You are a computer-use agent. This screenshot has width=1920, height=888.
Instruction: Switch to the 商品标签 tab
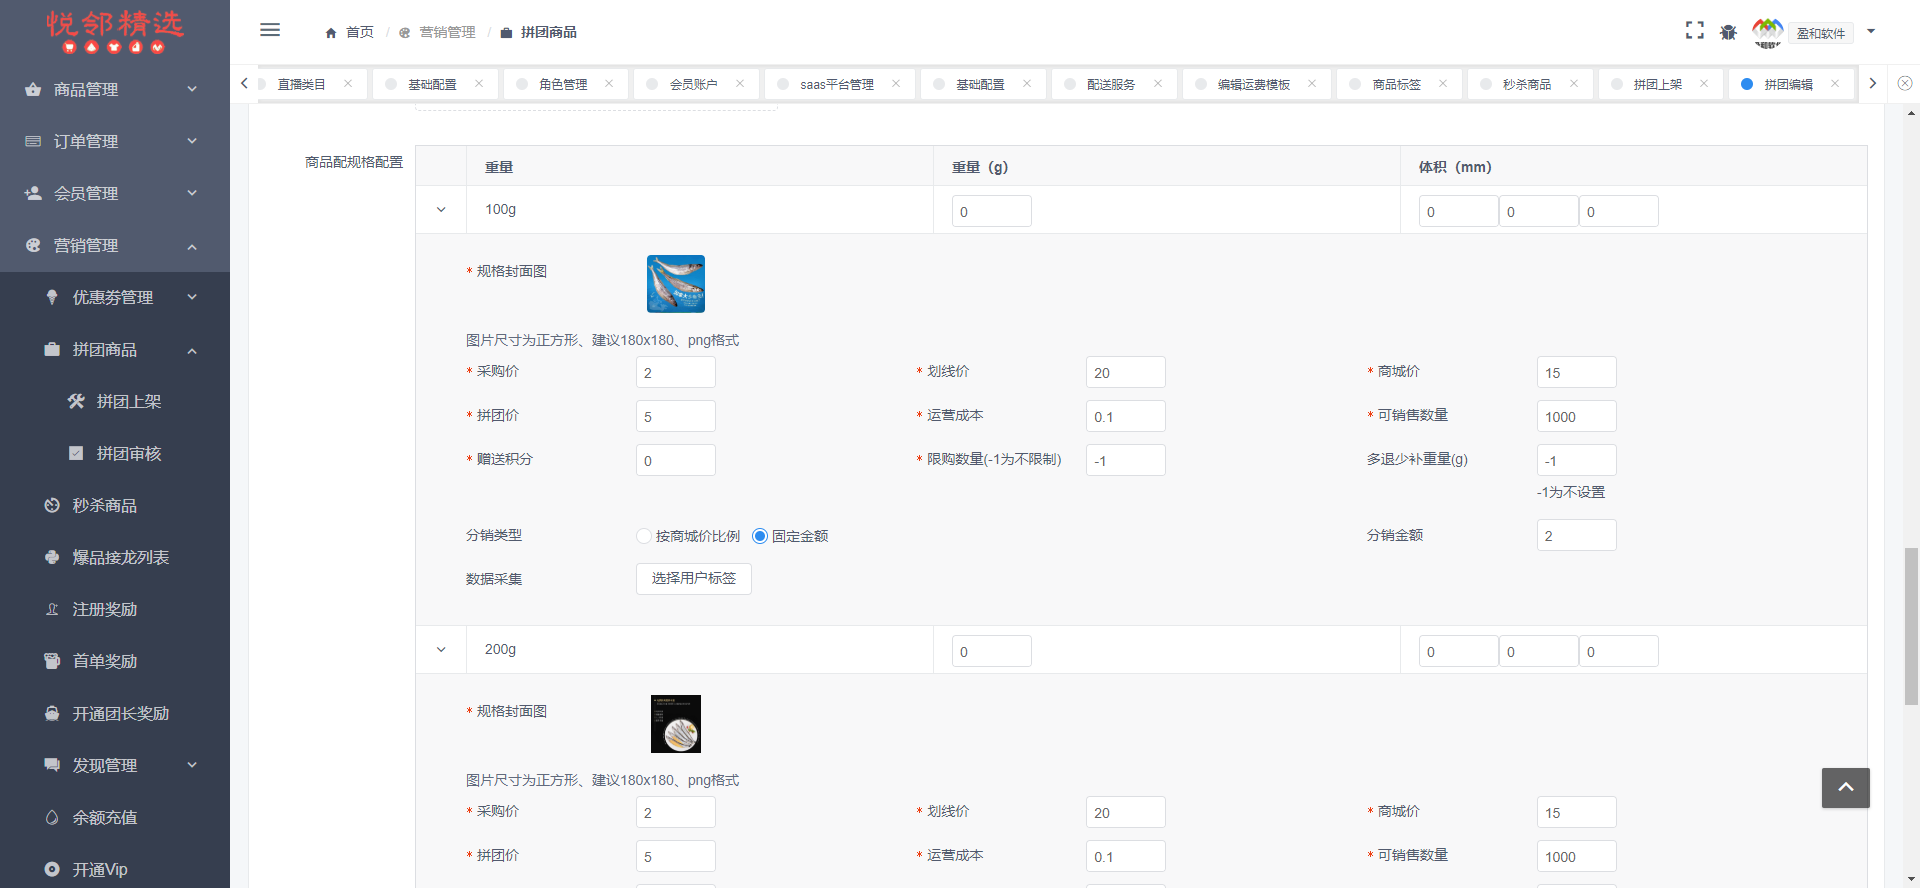(x=1397, y=84)
